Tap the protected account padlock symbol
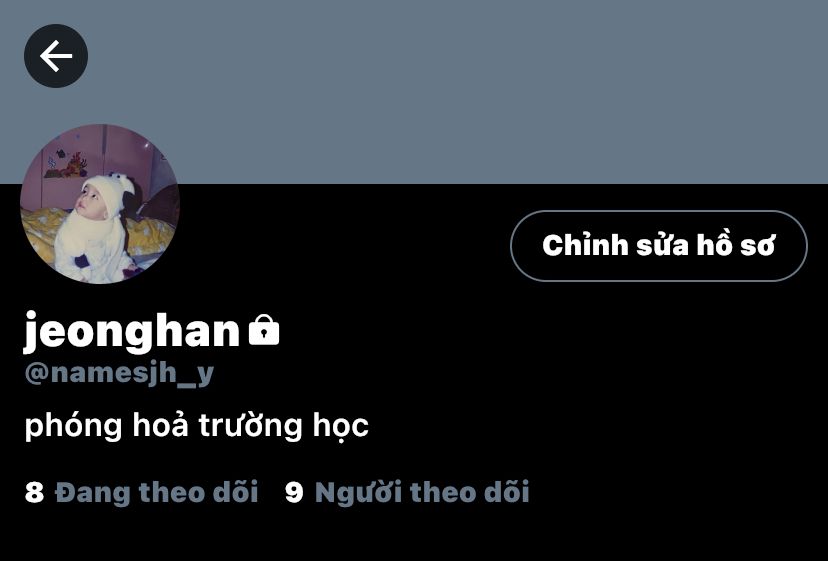Image resolution: width=828 pixels, height=561 pixels. pyautogui.click(x=264, y=330)
